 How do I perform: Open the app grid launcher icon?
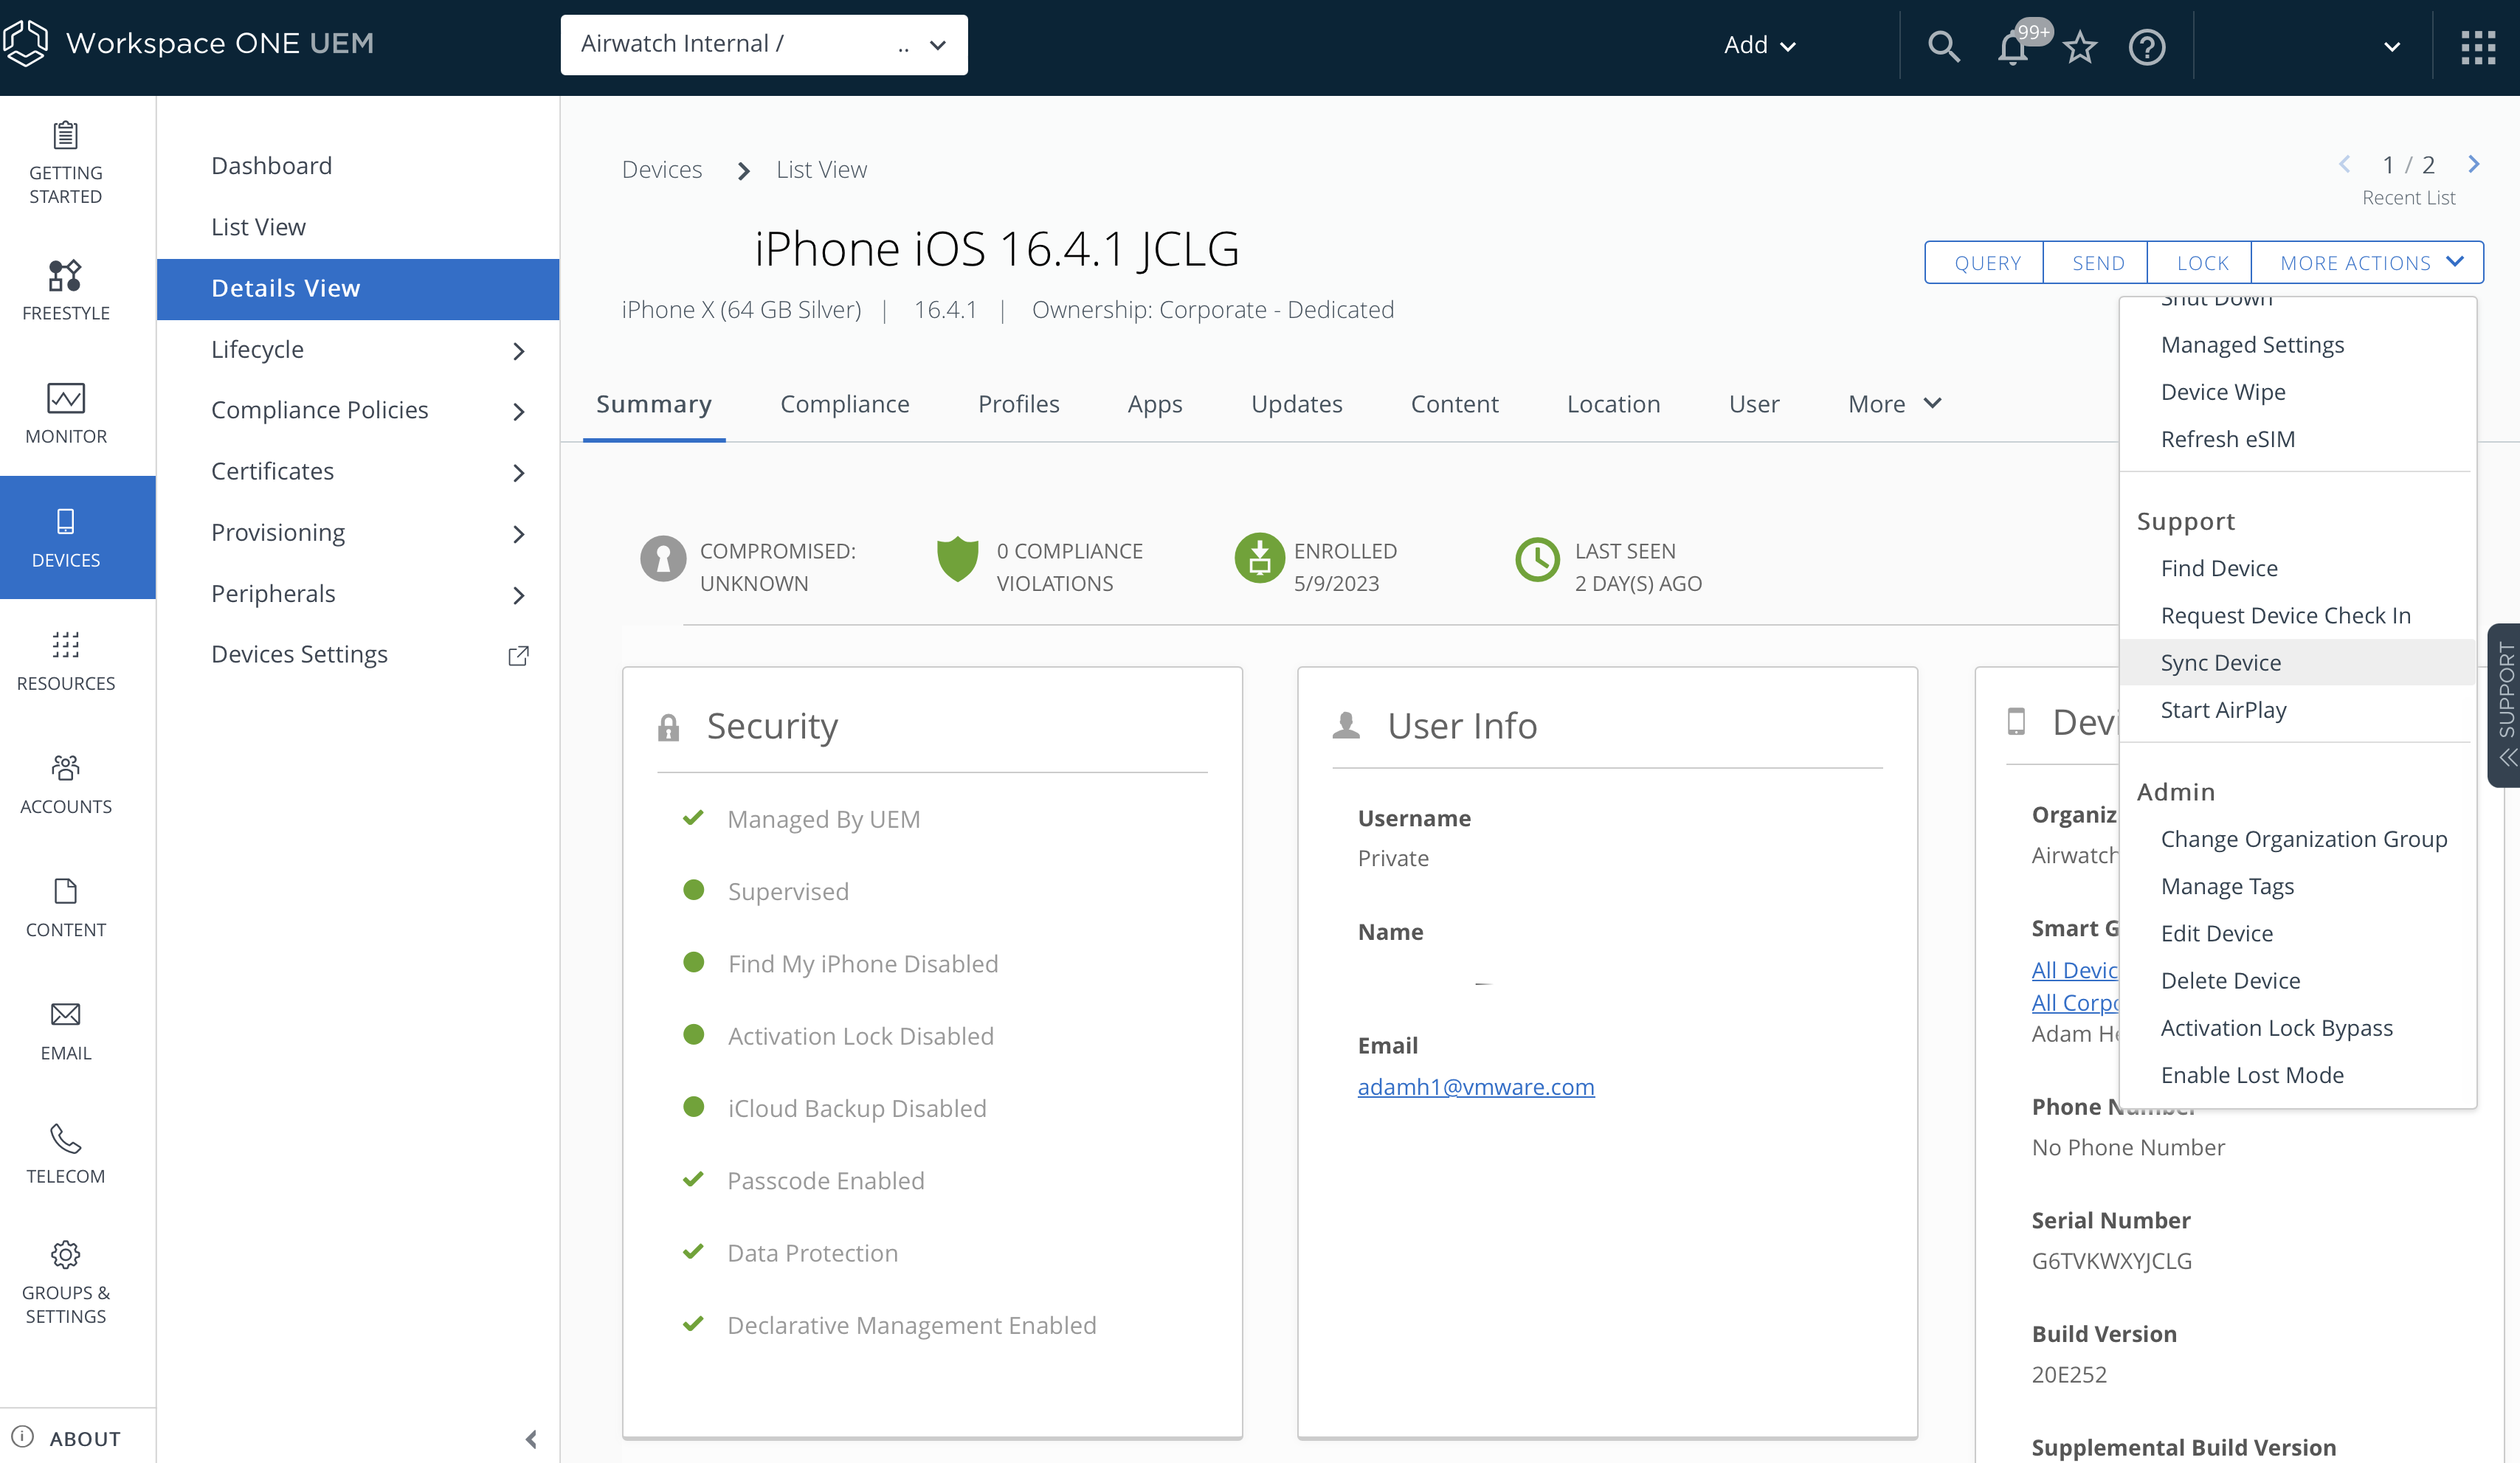point(2478,46)
